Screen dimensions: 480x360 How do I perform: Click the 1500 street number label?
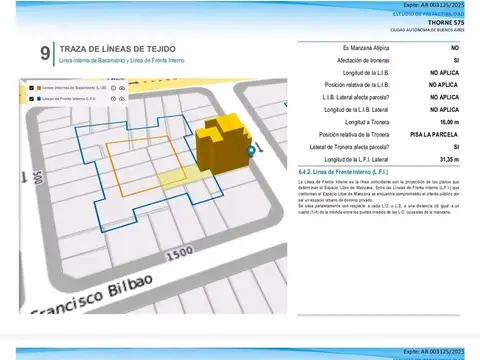pyautogui.click(x=179, y=254)
